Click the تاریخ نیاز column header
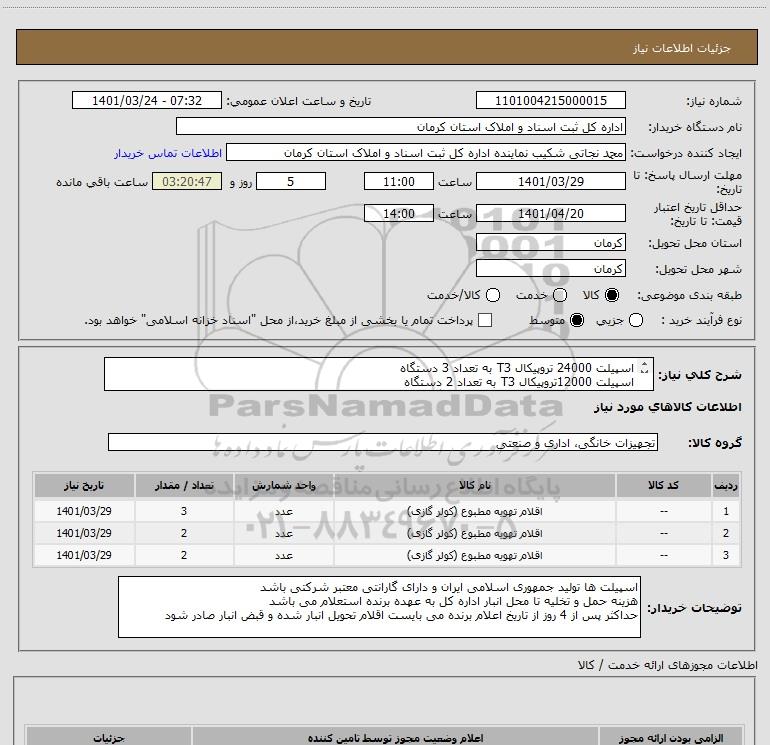770x745 pixels. pyautogui.click(x=84, y=485)
